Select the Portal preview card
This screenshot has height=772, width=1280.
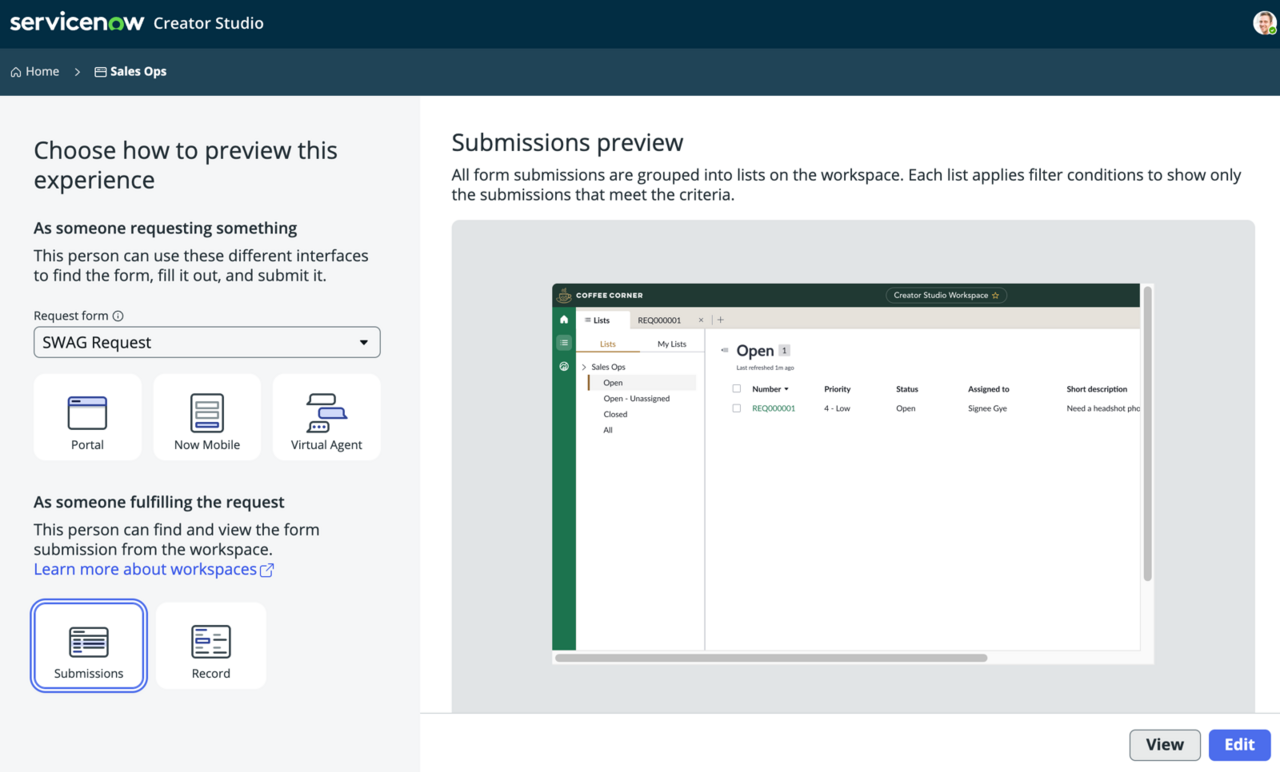(87, 417)
